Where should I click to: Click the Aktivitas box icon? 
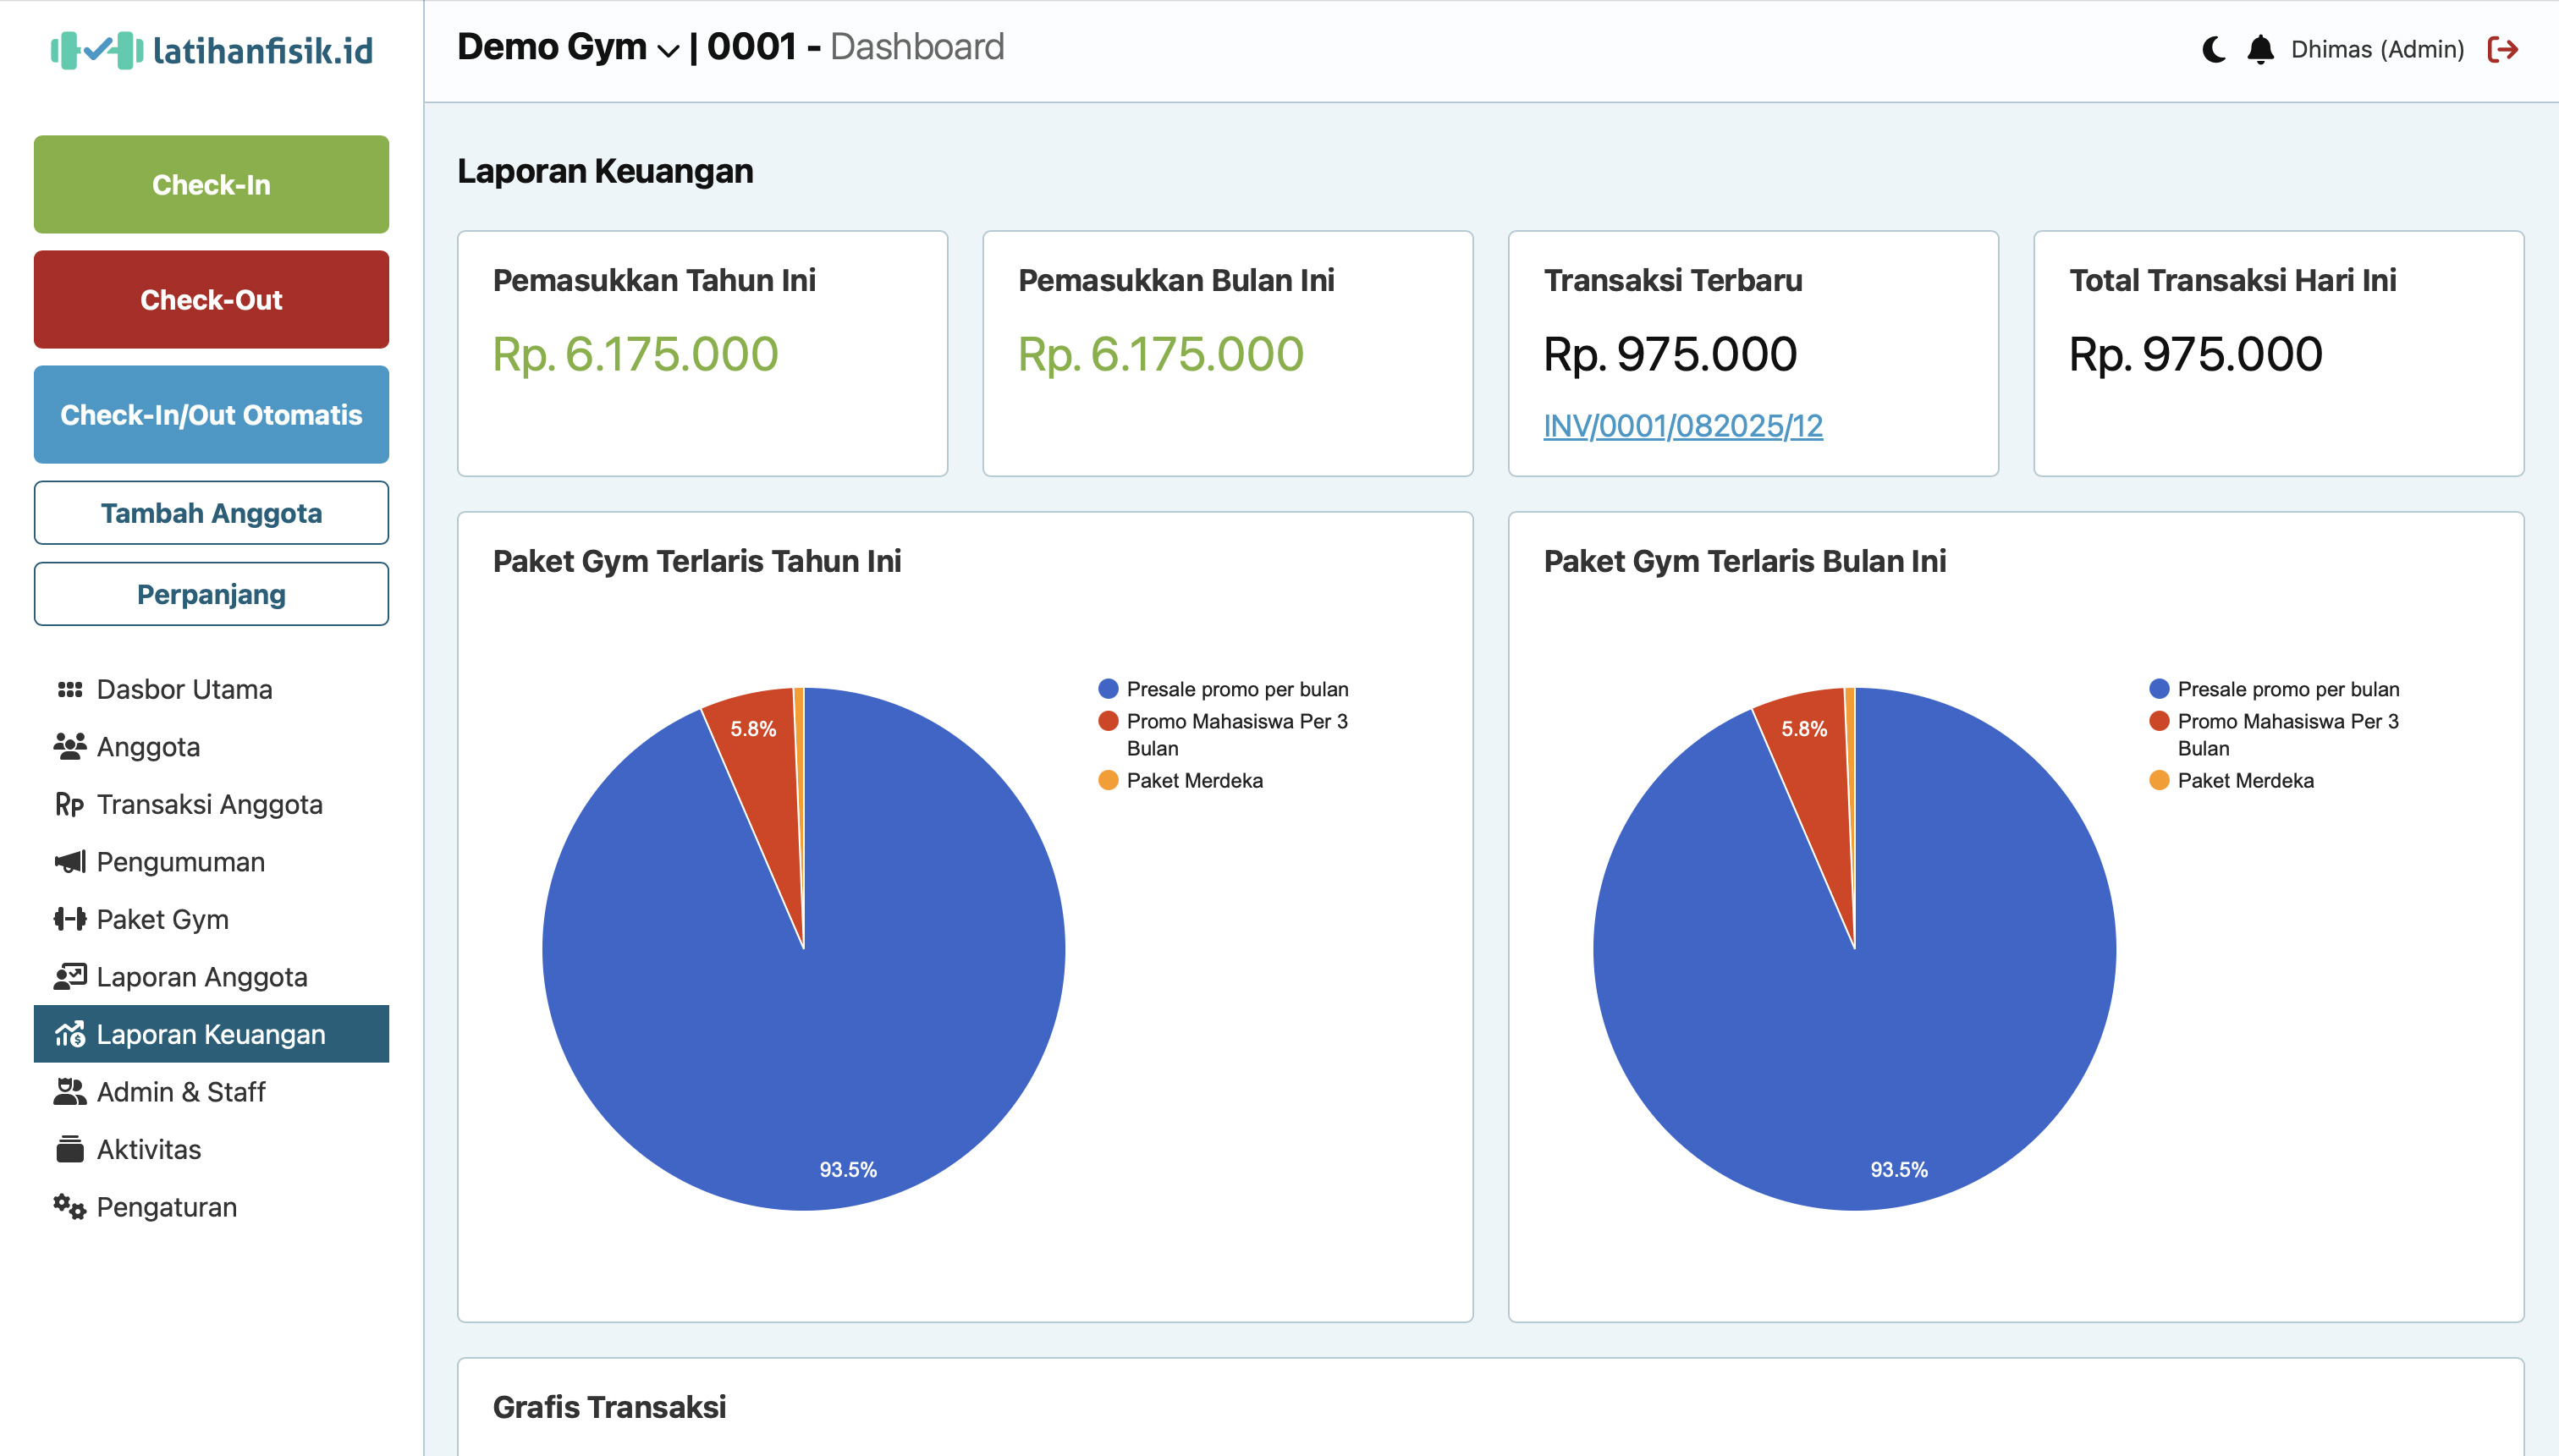tap(69, 1149)
